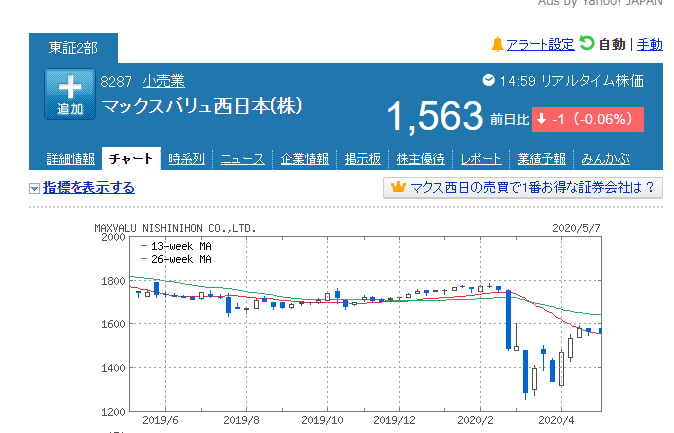Open the 業績予報 tab
The height and width of the screenshot is (433, 674).
pyautogui.click(x=541, y=159)
